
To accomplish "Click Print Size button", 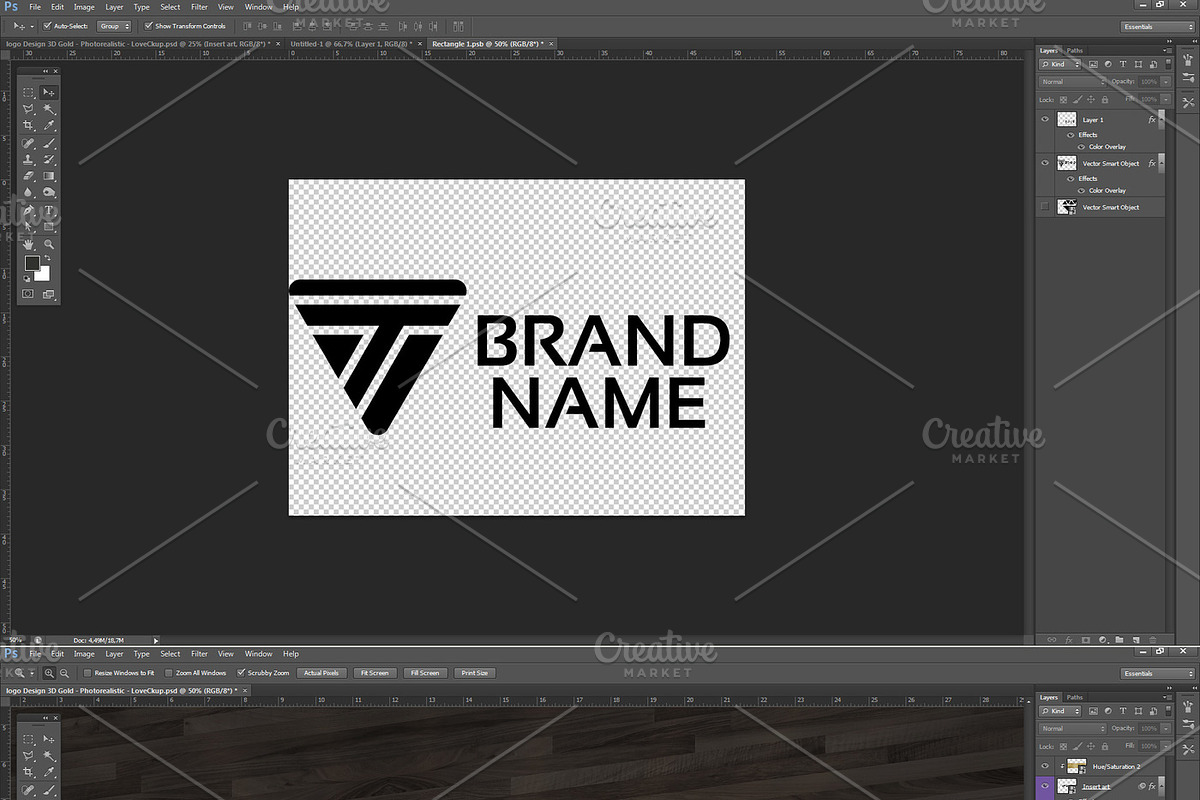I will pos(475,673).
